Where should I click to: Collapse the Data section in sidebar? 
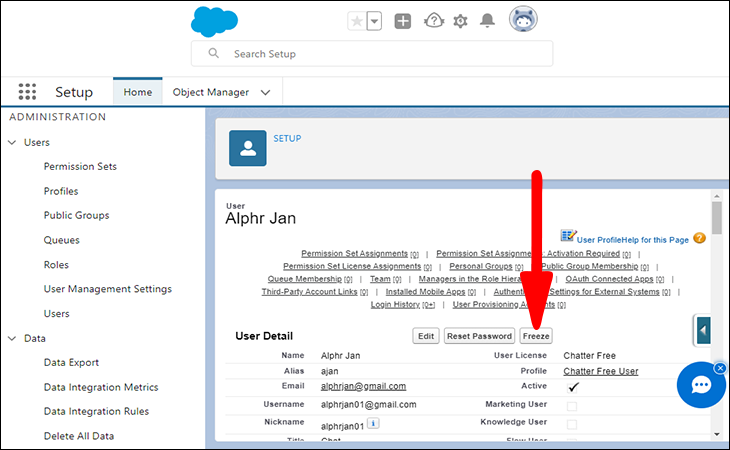pos(12,338)
